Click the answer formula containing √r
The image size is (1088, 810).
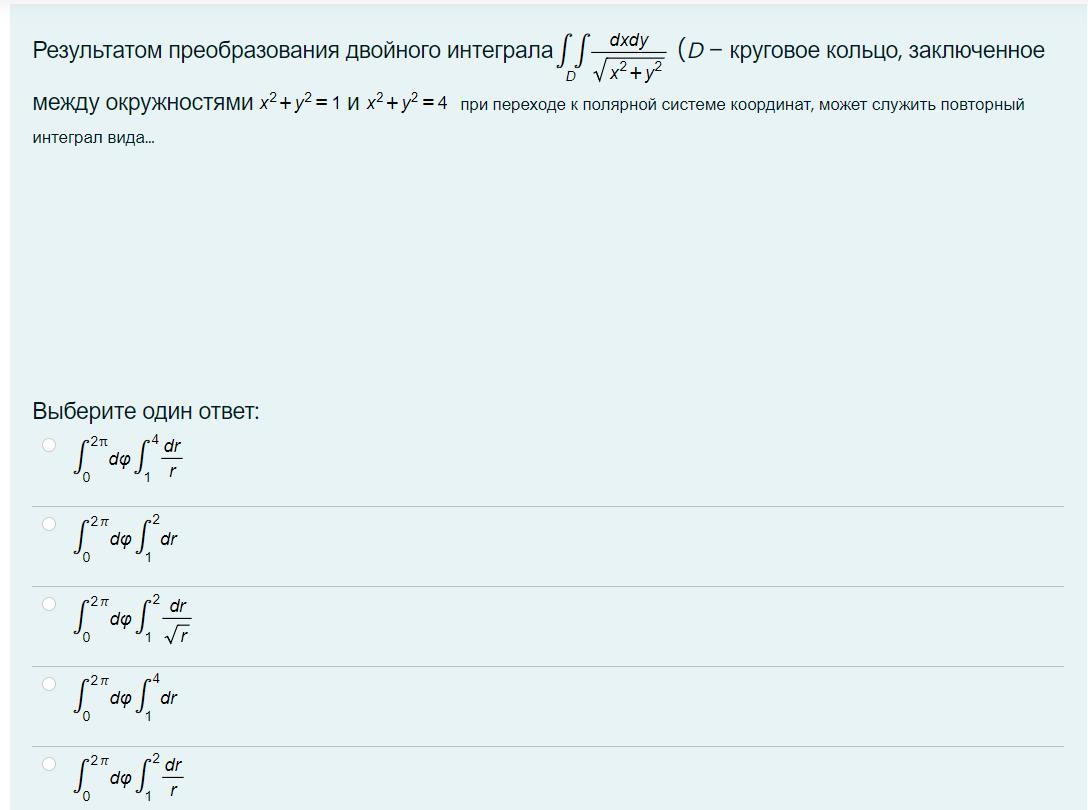[x=131, y=619]
